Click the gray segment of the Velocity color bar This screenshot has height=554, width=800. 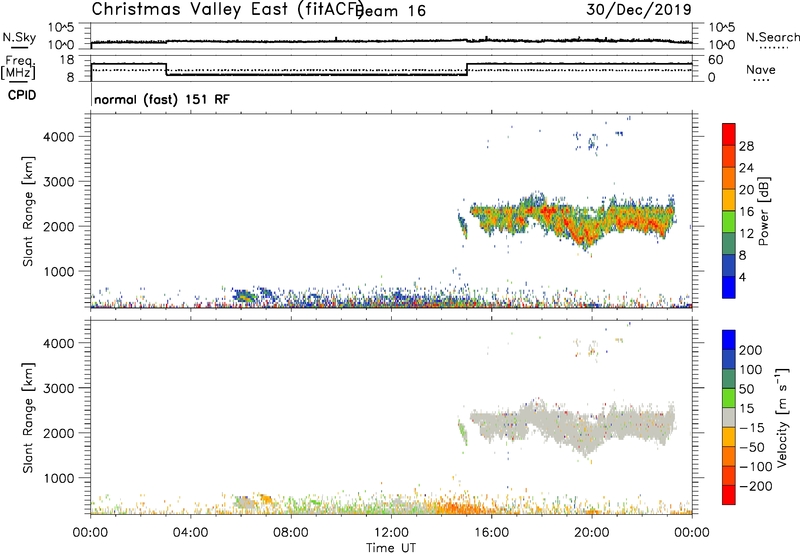(729, 417)
